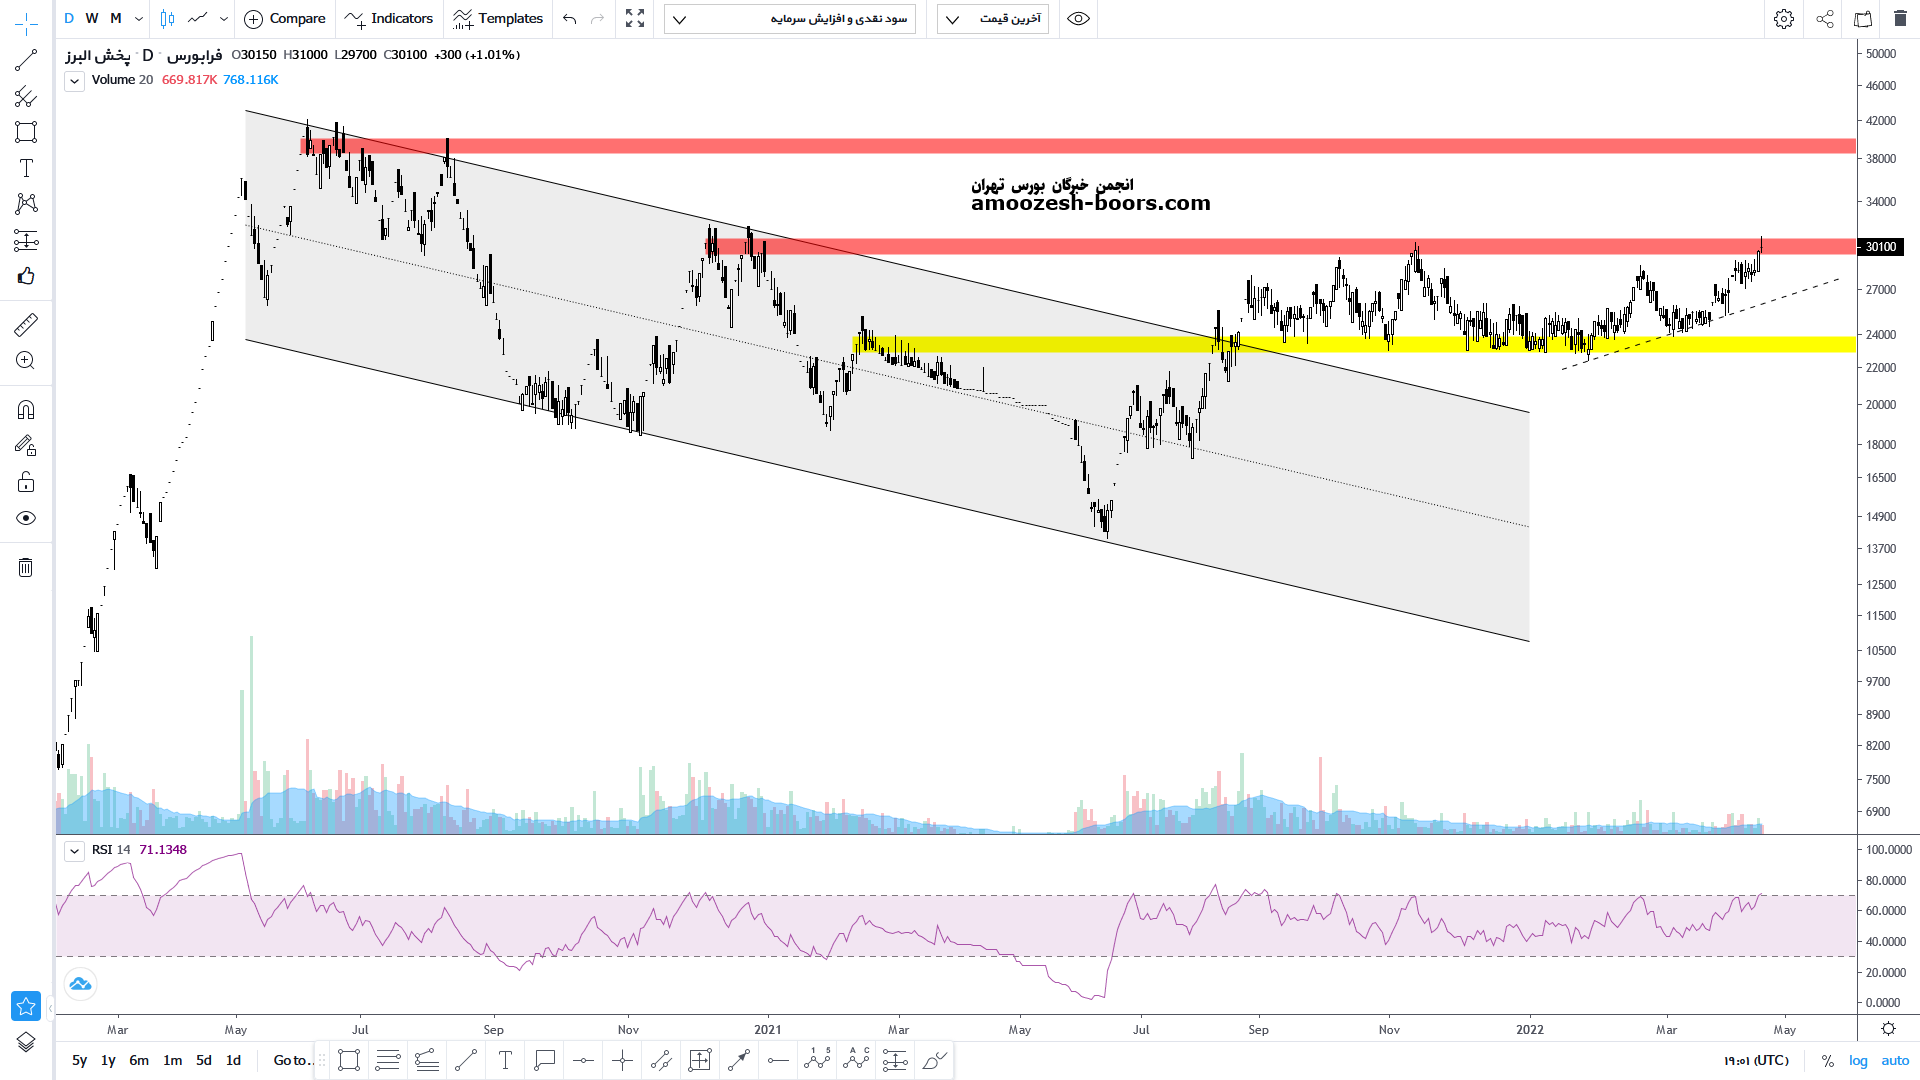Remove drawings with the trash icon

pyautogui.click(x=26, y=568)
